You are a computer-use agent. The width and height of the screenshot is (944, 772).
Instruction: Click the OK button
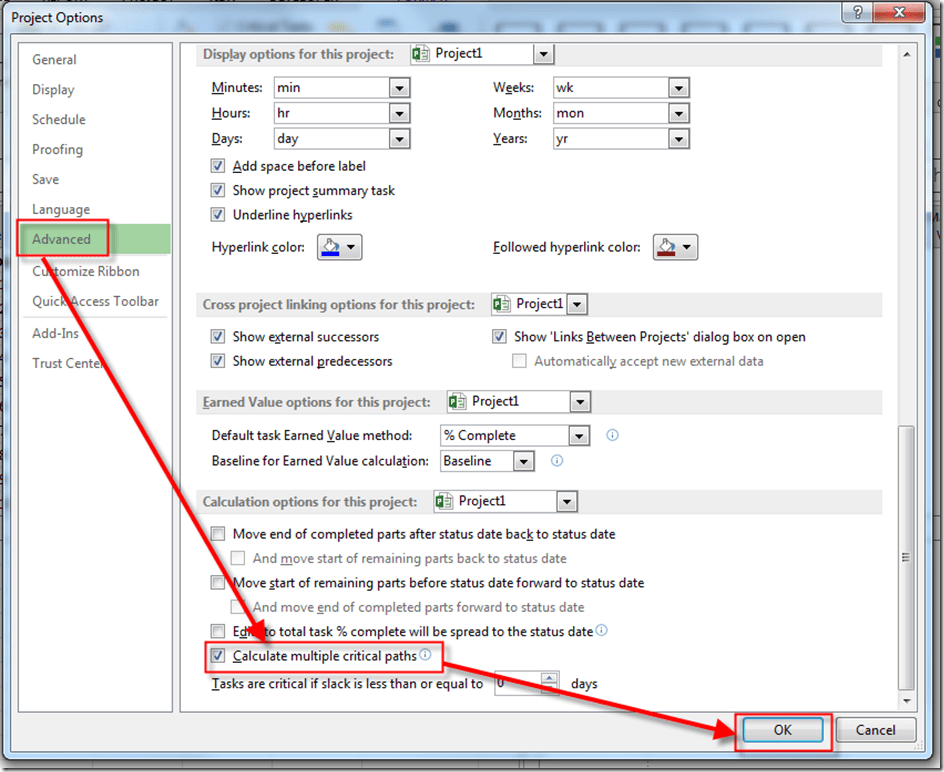782,730
